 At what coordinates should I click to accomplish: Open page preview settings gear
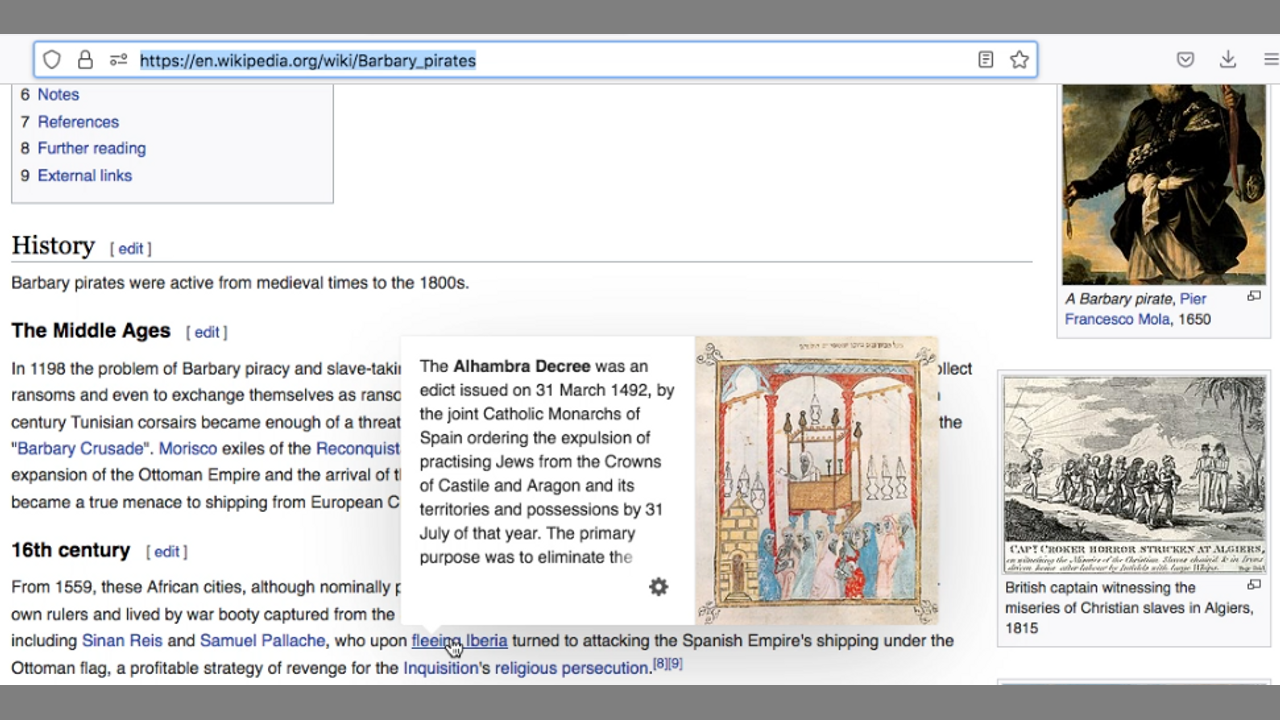658,587
